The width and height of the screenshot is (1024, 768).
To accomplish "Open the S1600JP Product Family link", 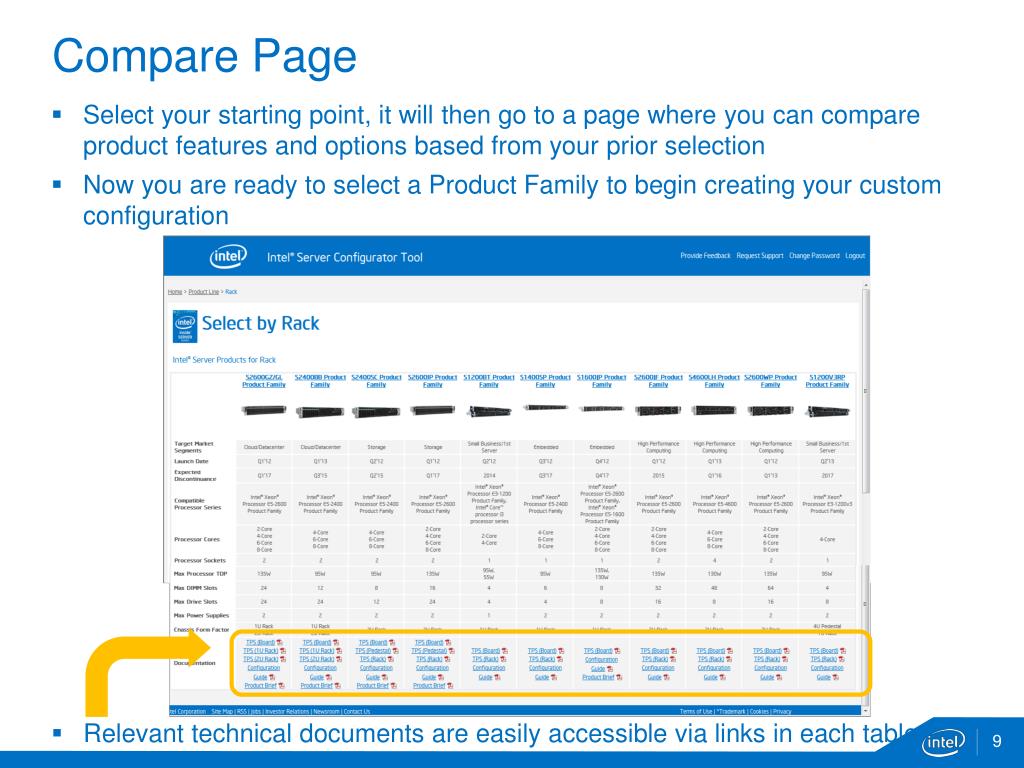I will 601,381.
